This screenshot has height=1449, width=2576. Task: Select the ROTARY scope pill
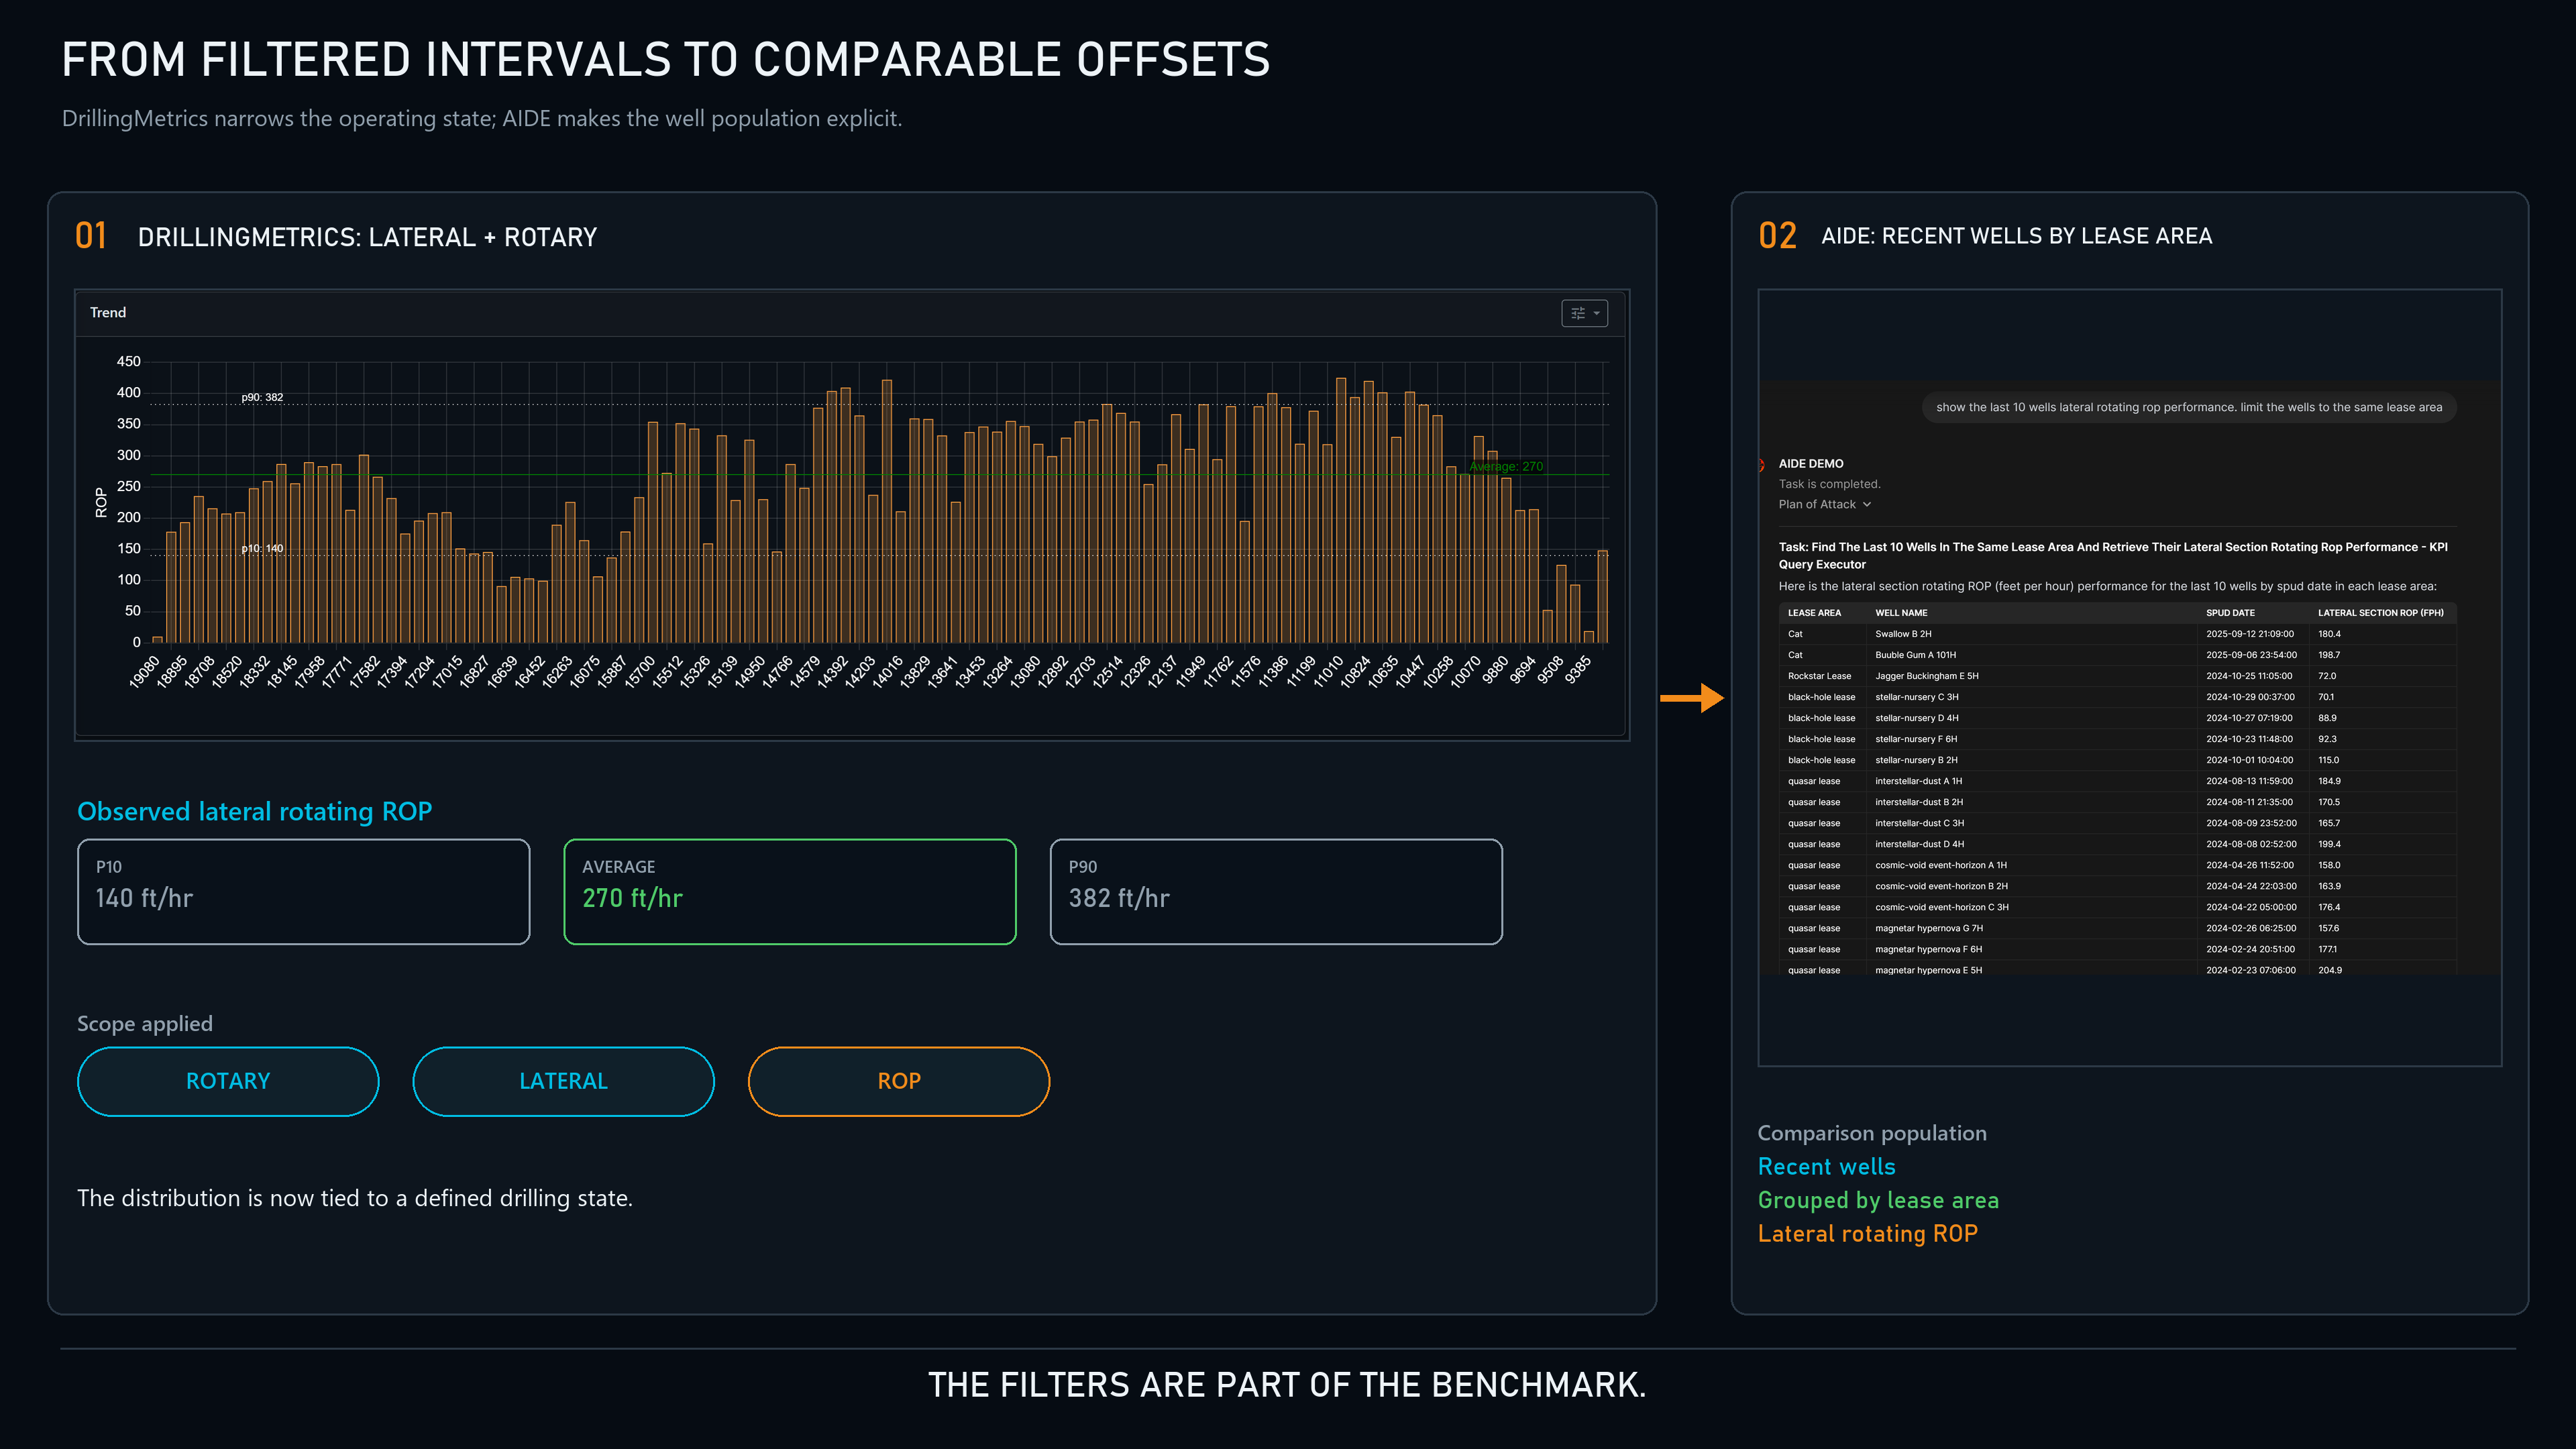pyautogui.click(x=228, y=1081)
